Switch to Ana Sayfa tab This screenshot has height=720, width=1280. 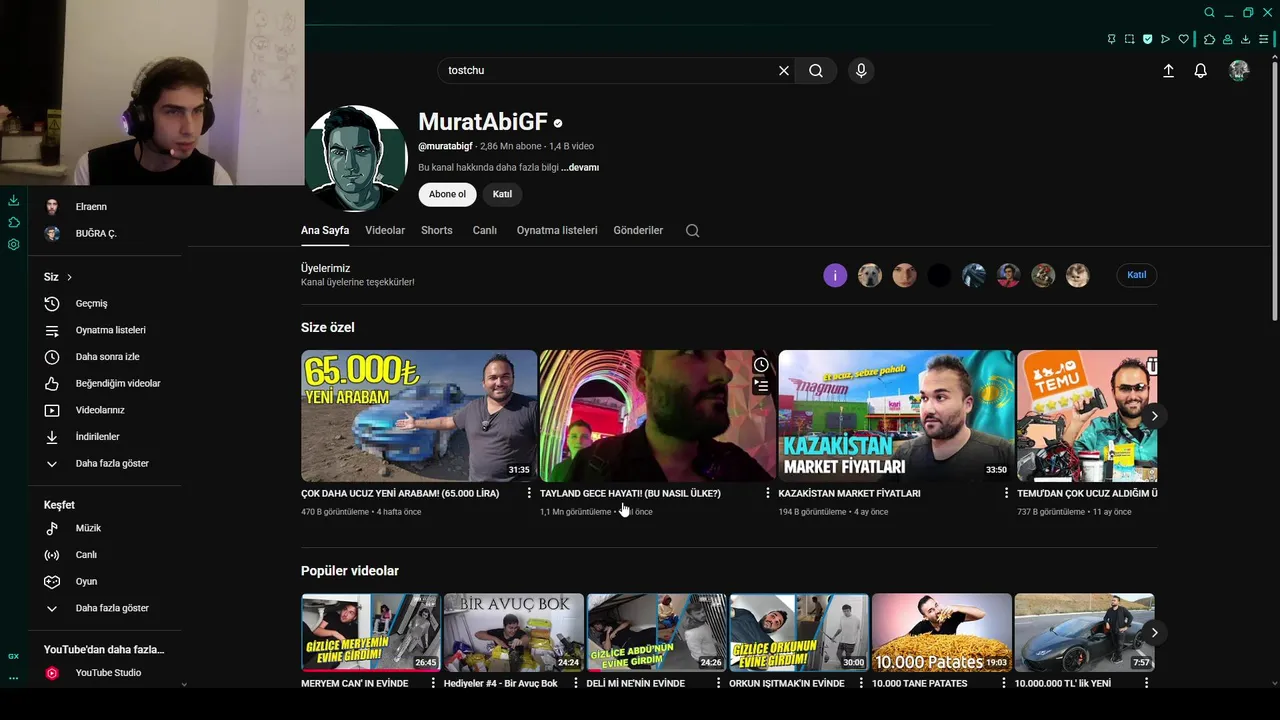pos(325,230)
